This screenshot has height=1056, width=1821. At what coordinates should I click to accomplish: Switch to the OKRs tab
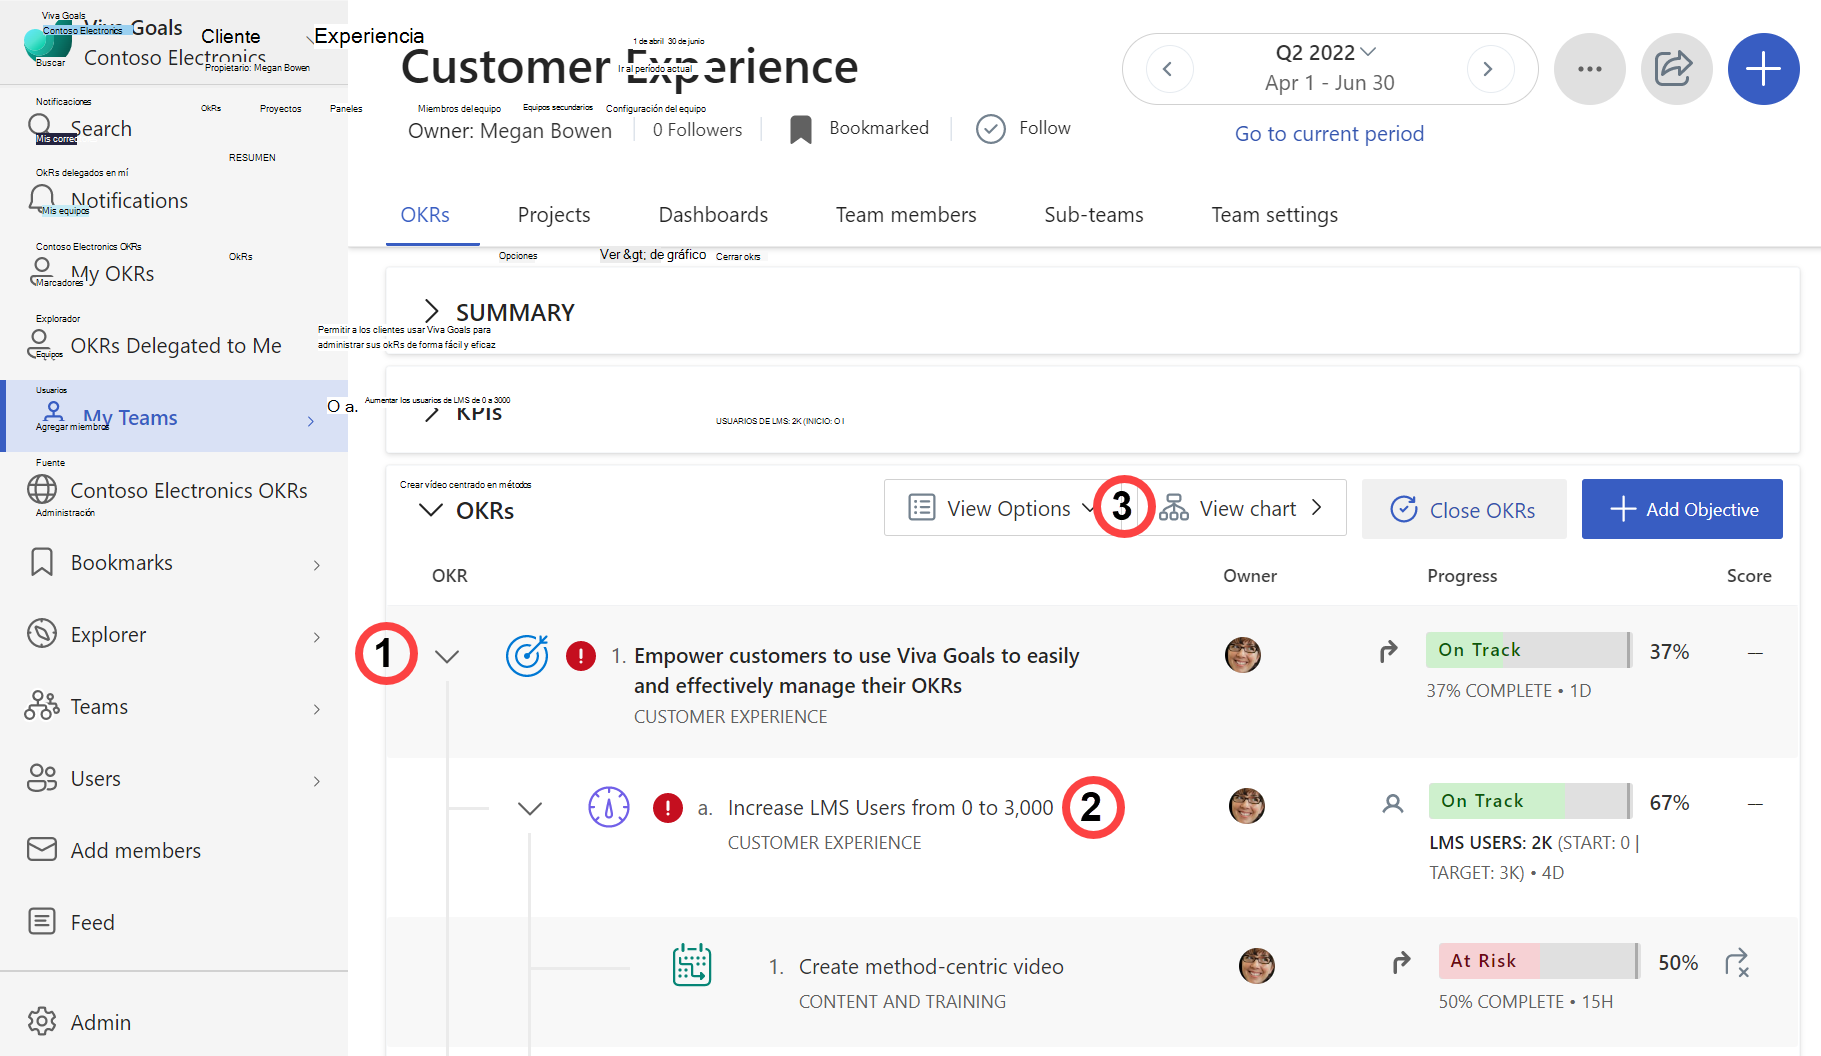click(x=425, y=215)
